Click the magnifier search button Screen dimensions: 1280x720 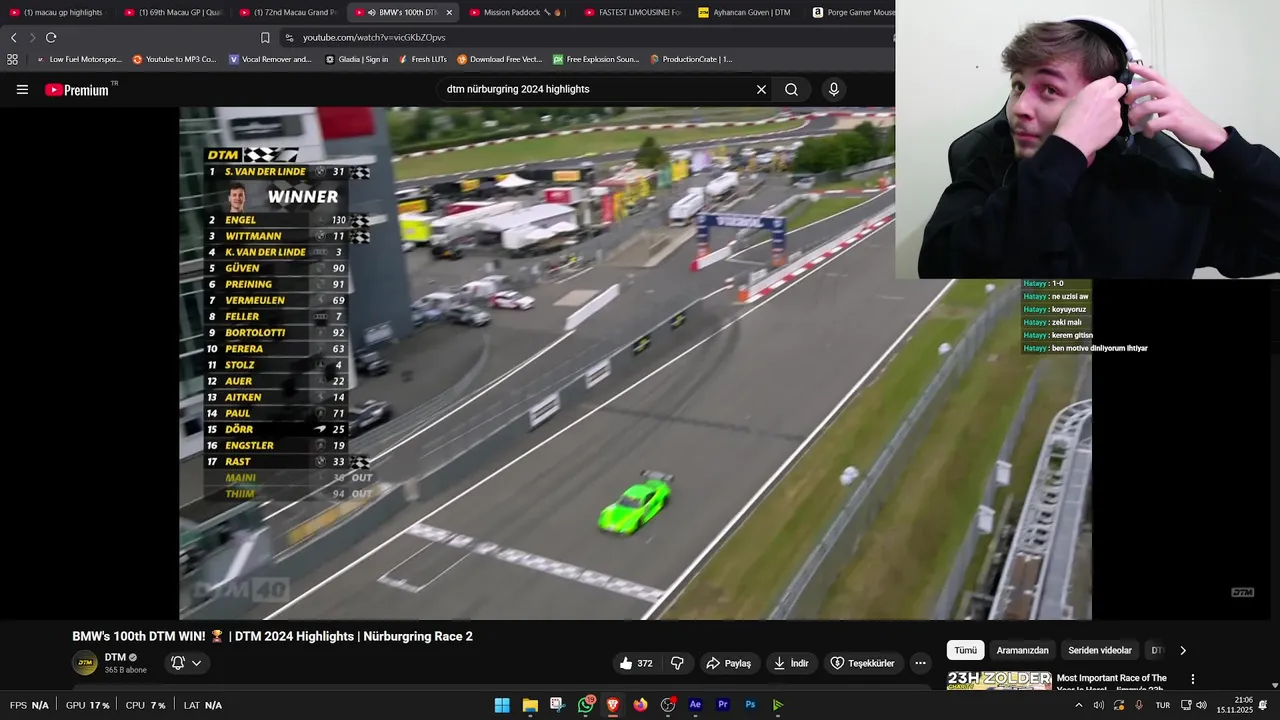point(791,89)
